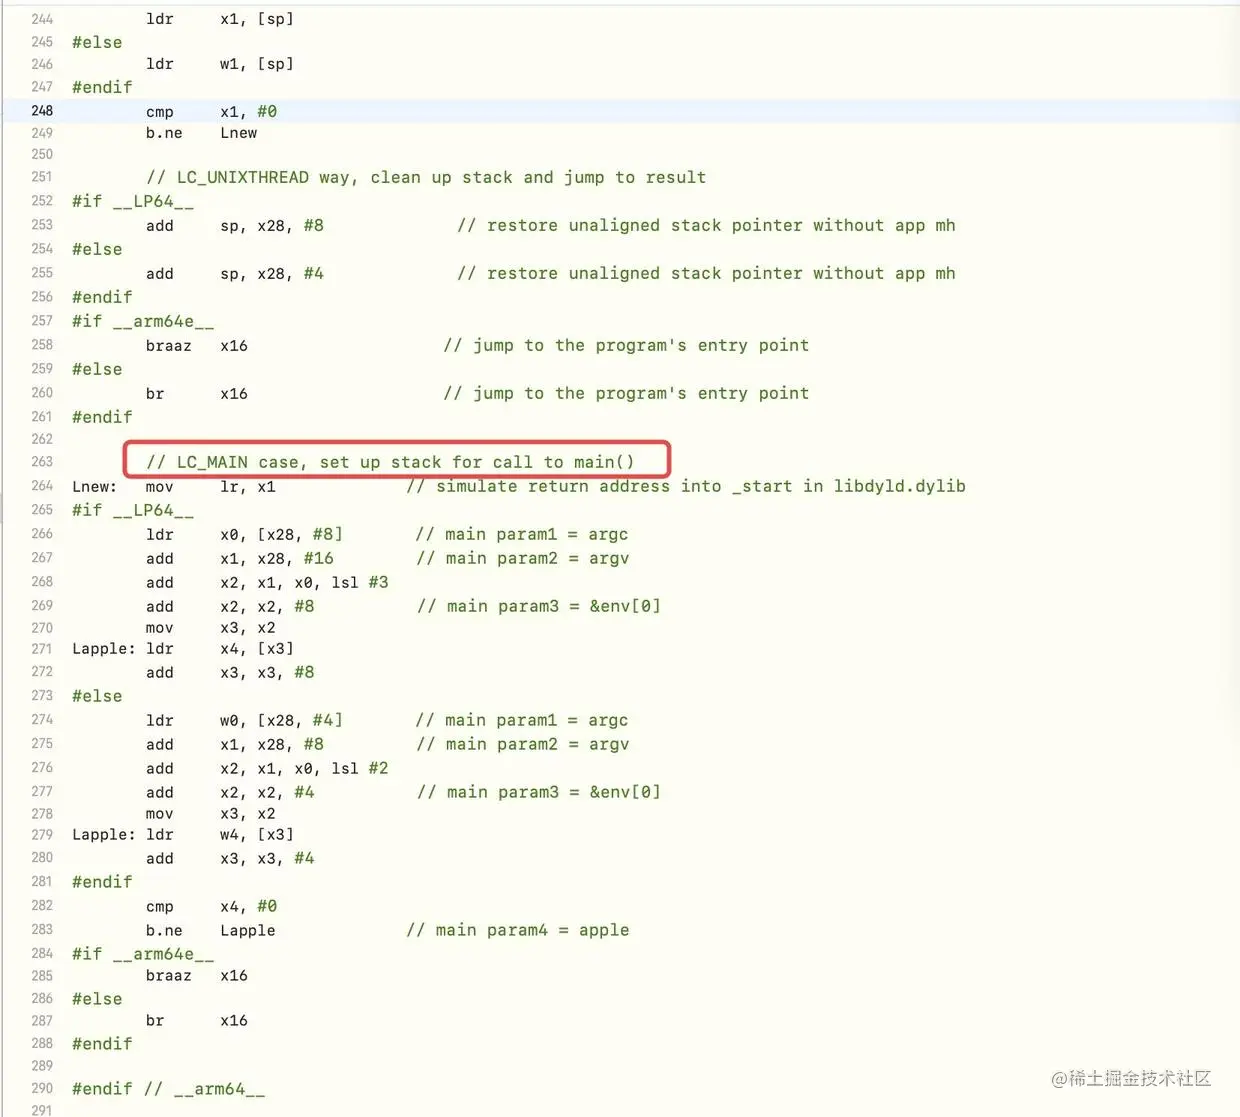Click 'ldr w0, [x28, #4]' instruction

[x=244, y=720]
